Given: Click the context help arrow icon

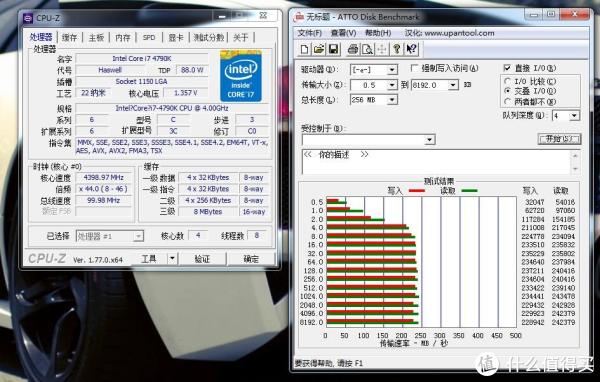Looking at the screenshot, I should click(412, 49).
